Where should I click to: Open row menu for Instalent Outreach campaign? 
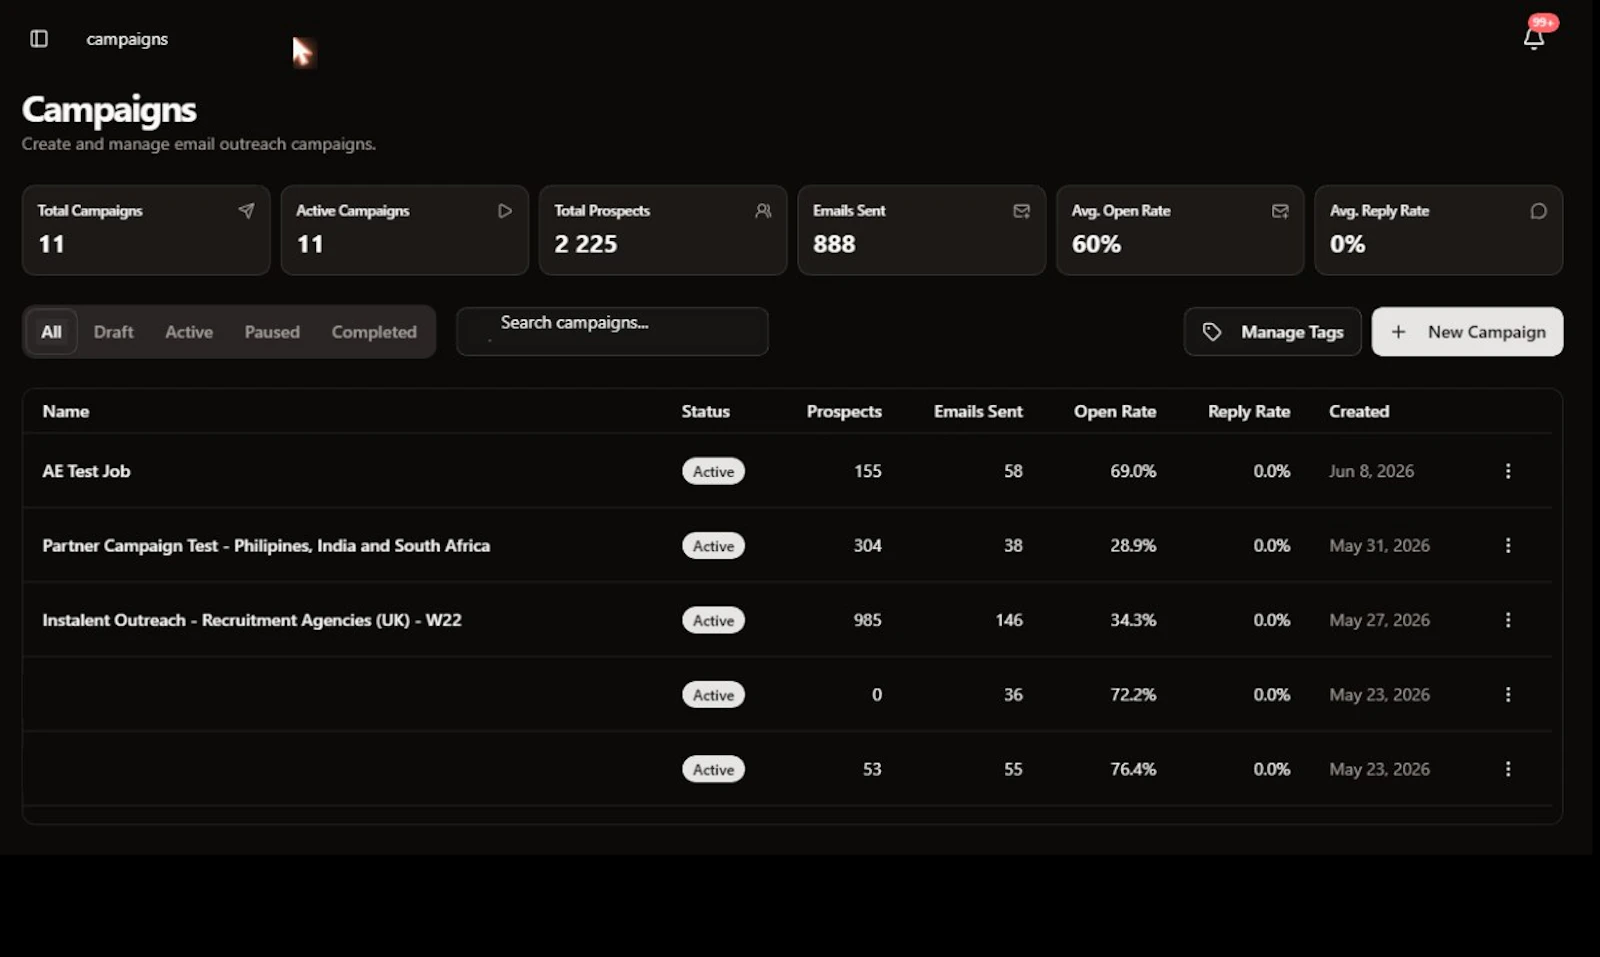pyautogui.click(x=1508, y=620)
